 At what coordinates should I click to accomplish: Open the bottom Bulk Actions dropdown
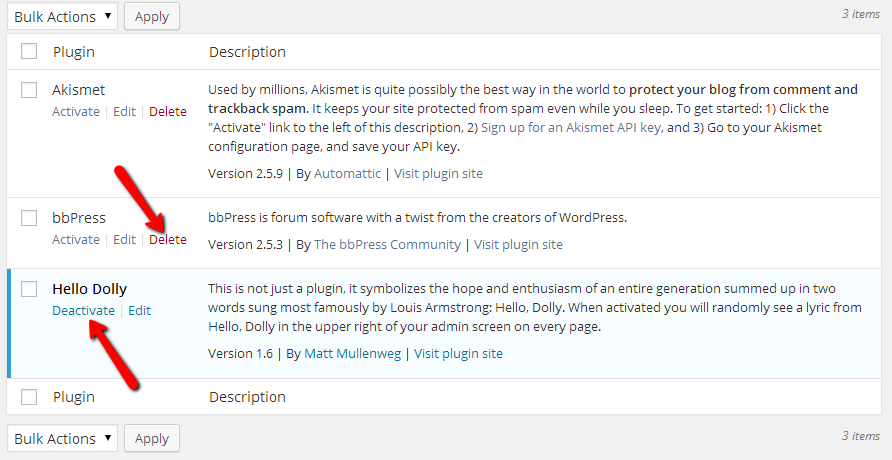[62, 439]
